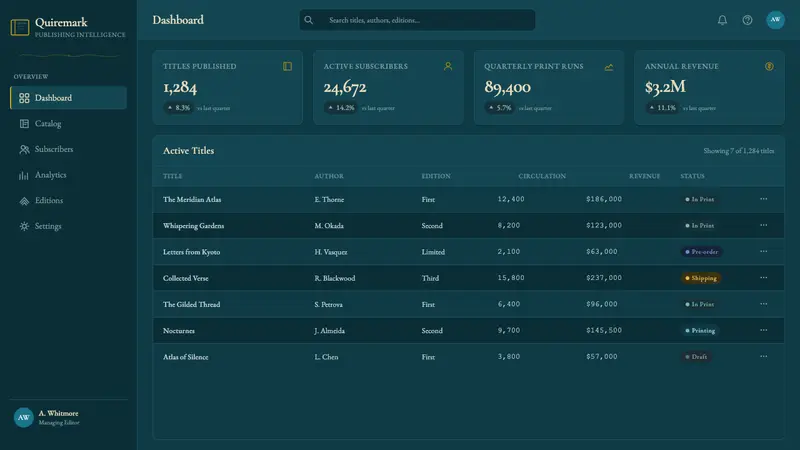Click the Printing status badge

[700, 331]
